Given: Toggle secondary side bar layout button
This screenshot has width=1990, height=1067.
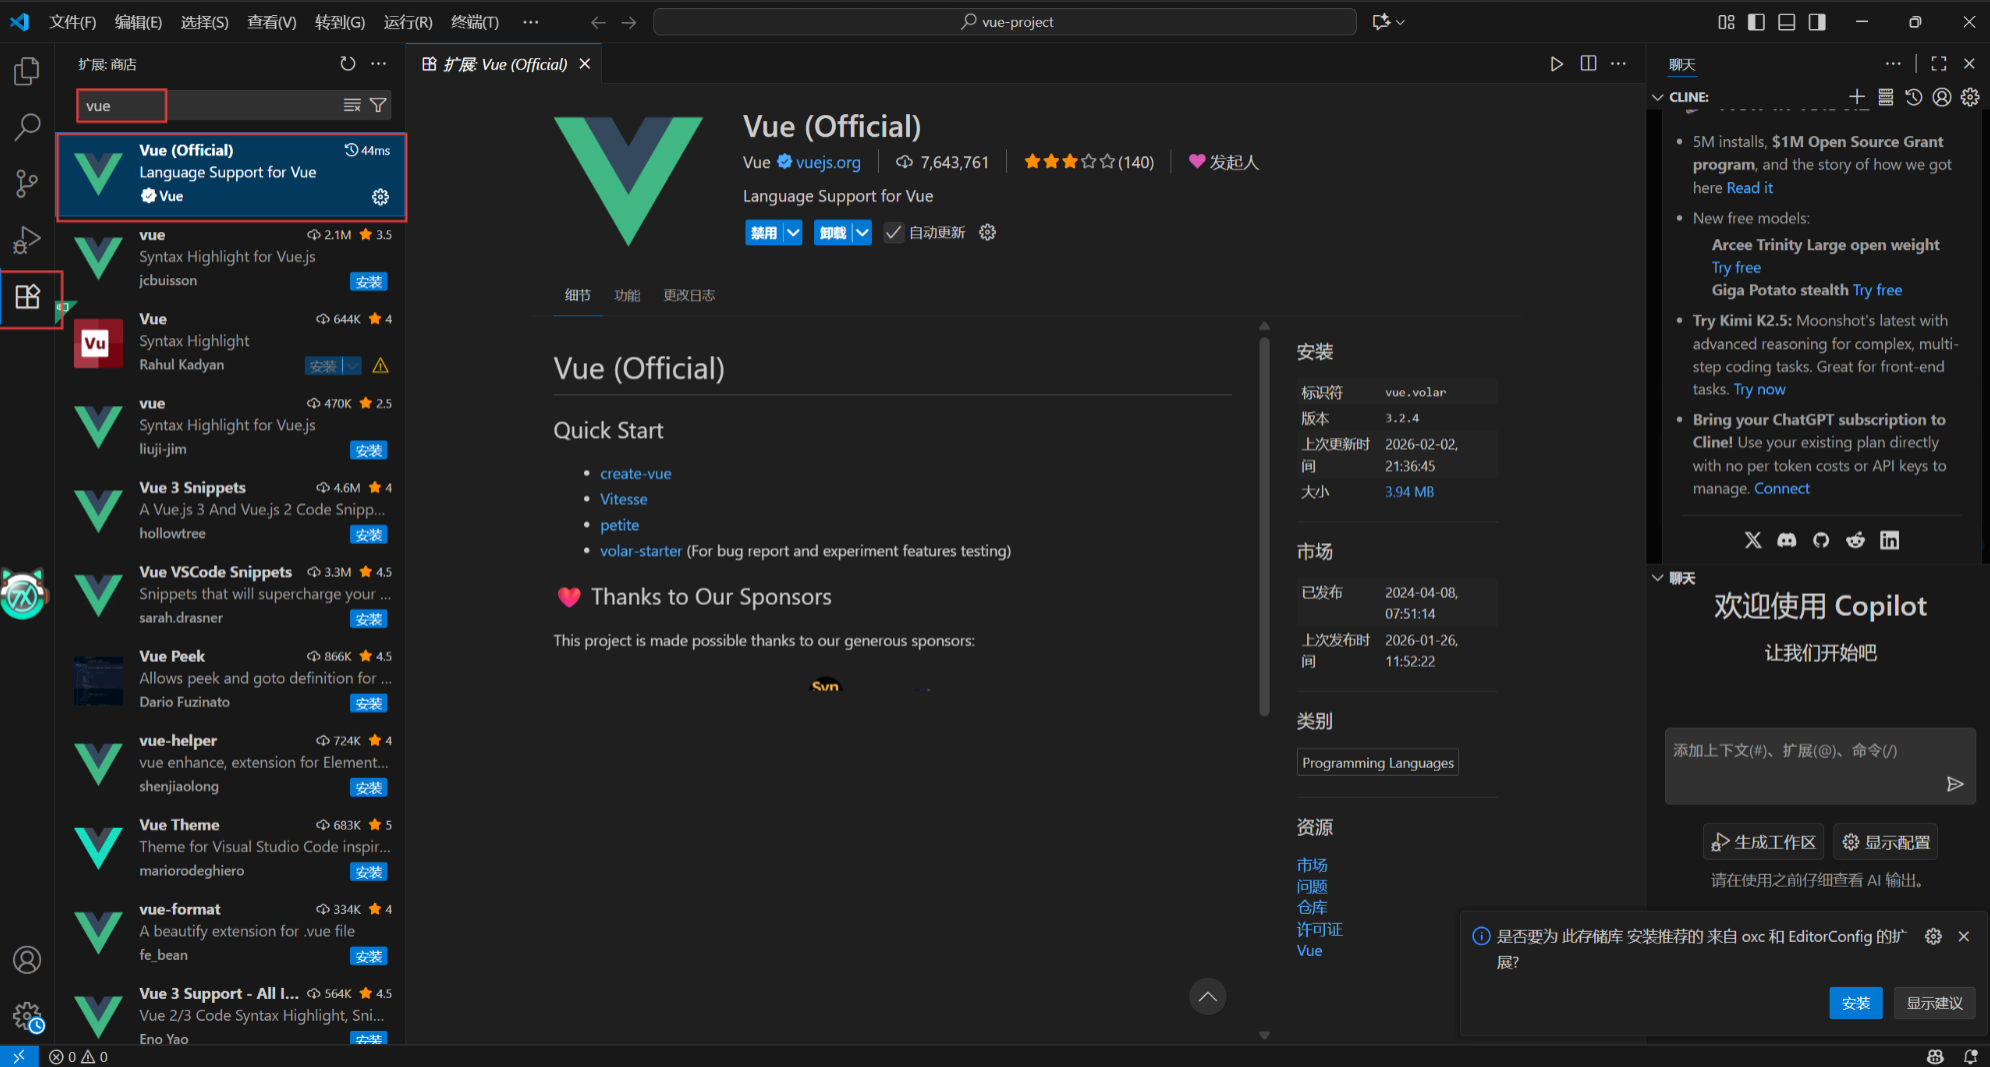Looking at the screenshot, I should click(1816, 22).
